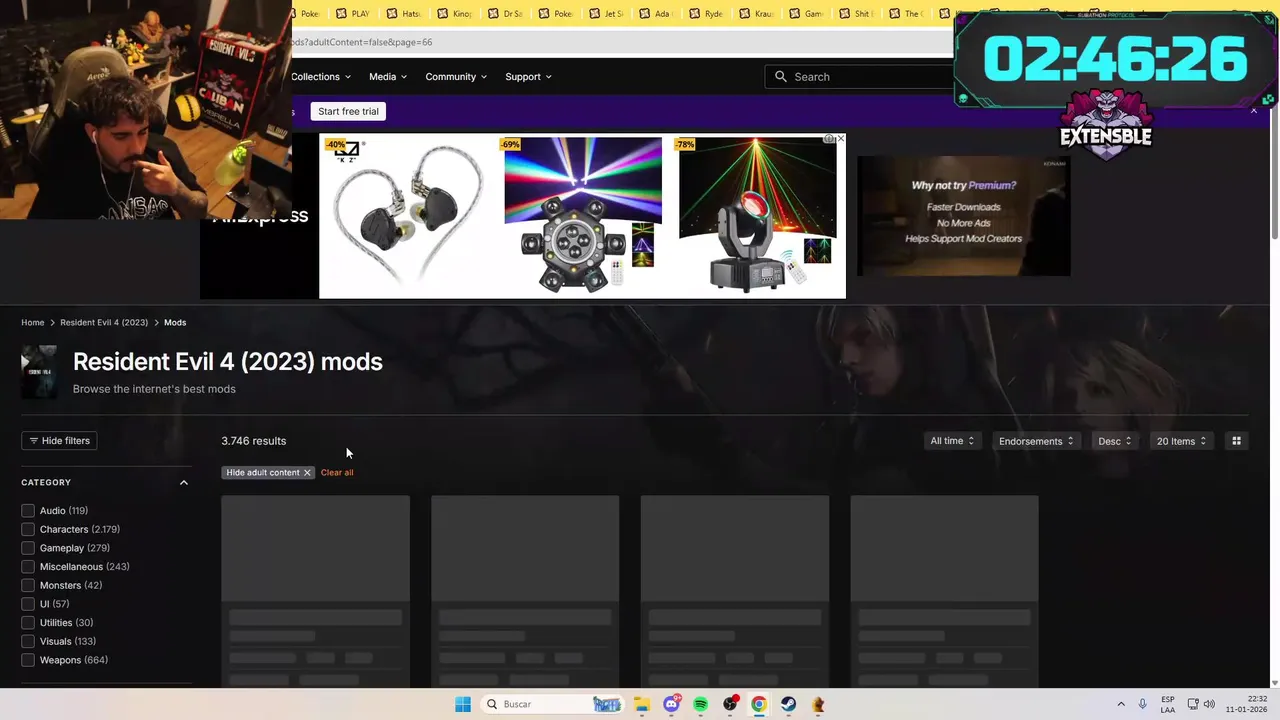The width and height of the screenshot is (1280, 720).
Task: Check the Audio category filter
Action: pyautogui.click(x=28, y=511)
